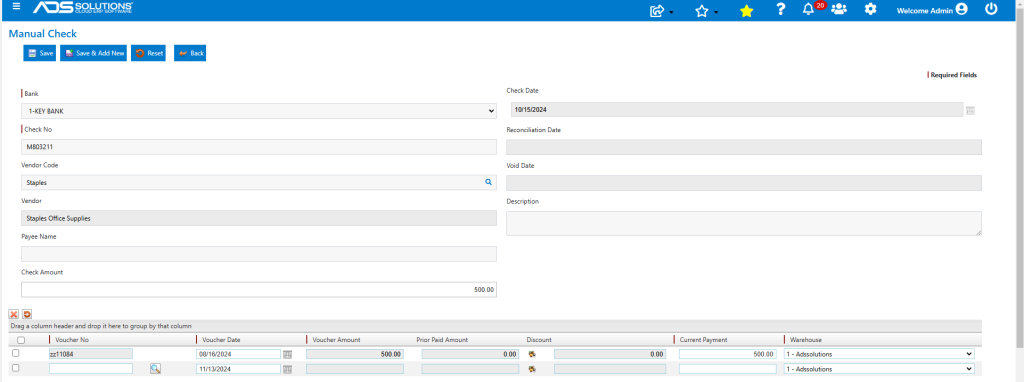The image size is (1024, 382).
Task: Click the red delete row icon
Action: click(x=13, y=314)
